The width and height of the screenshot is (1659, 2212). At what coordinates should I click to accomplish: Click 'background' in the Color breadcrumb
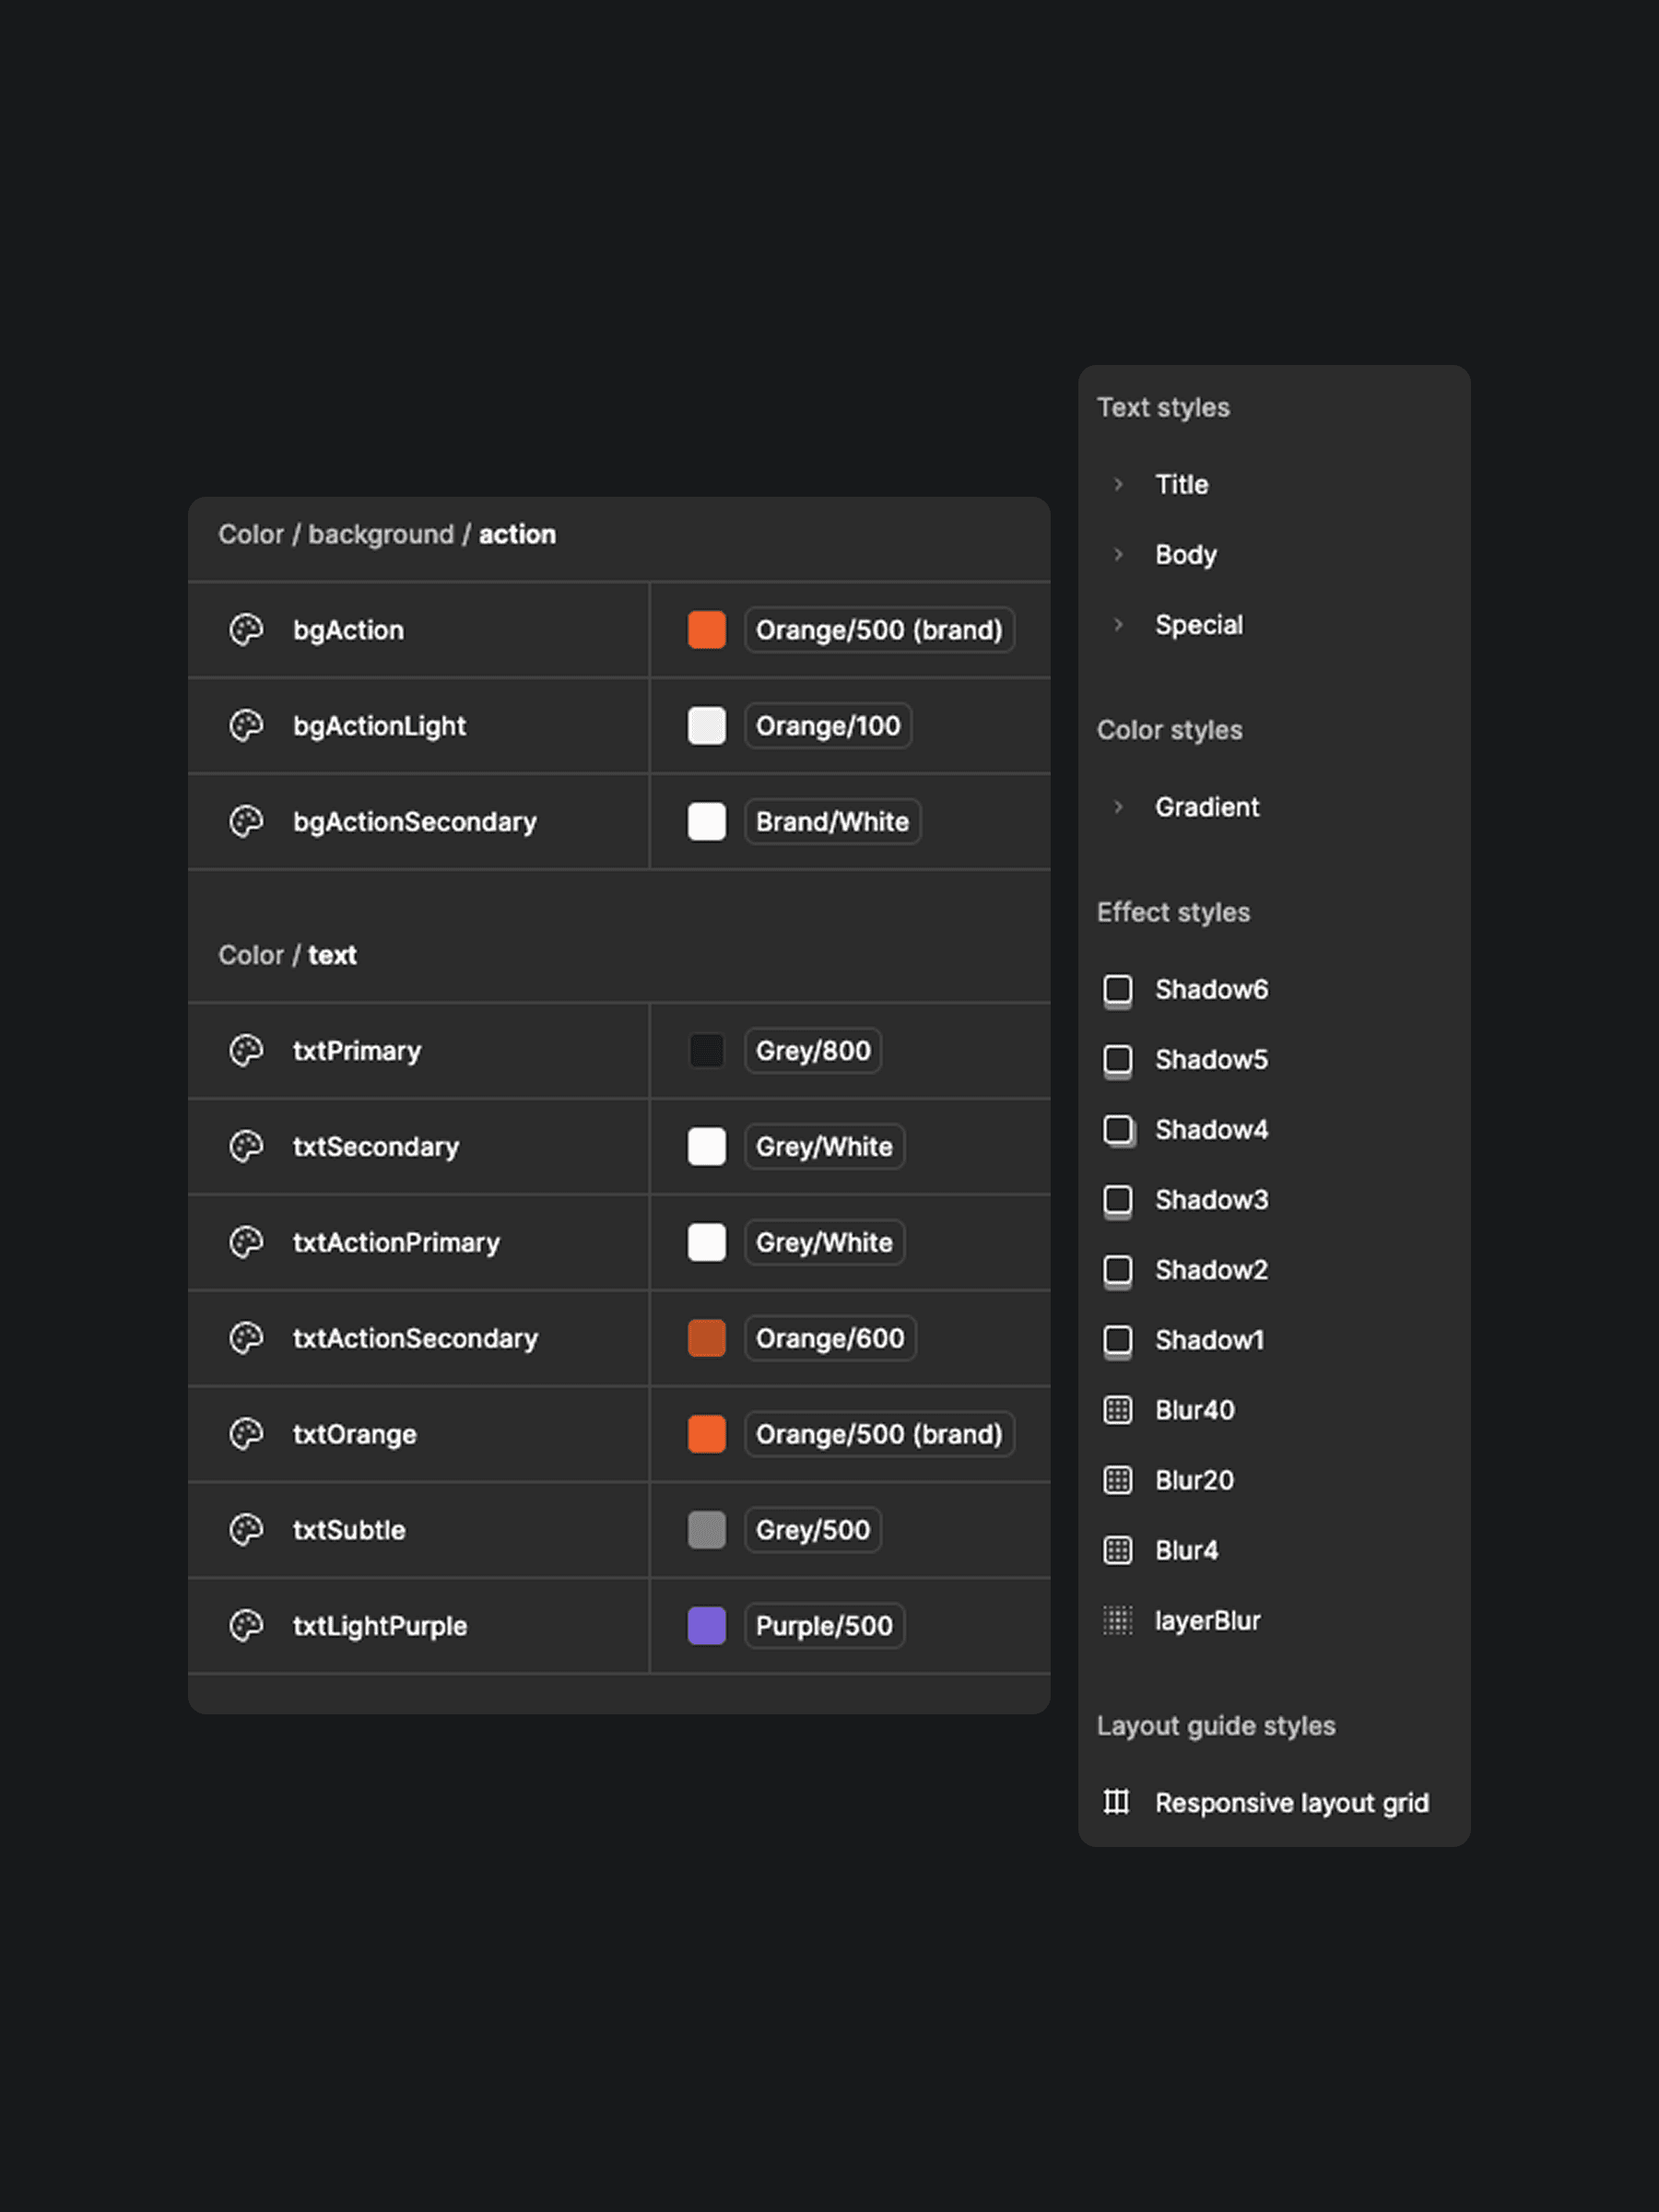tap(381, 535)
